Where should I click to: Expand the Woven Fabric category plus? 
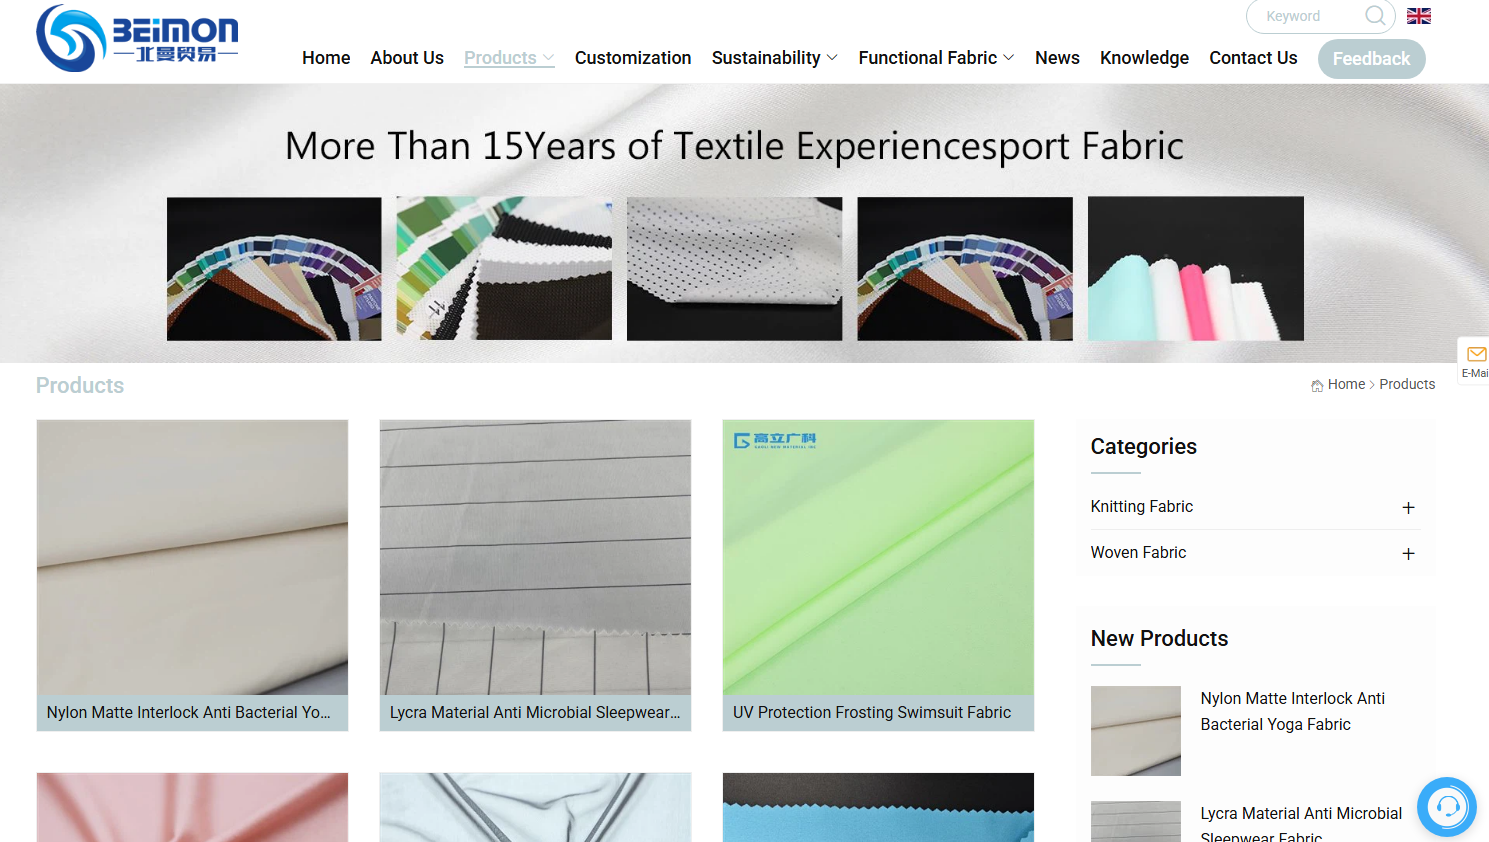(1408, 554)
